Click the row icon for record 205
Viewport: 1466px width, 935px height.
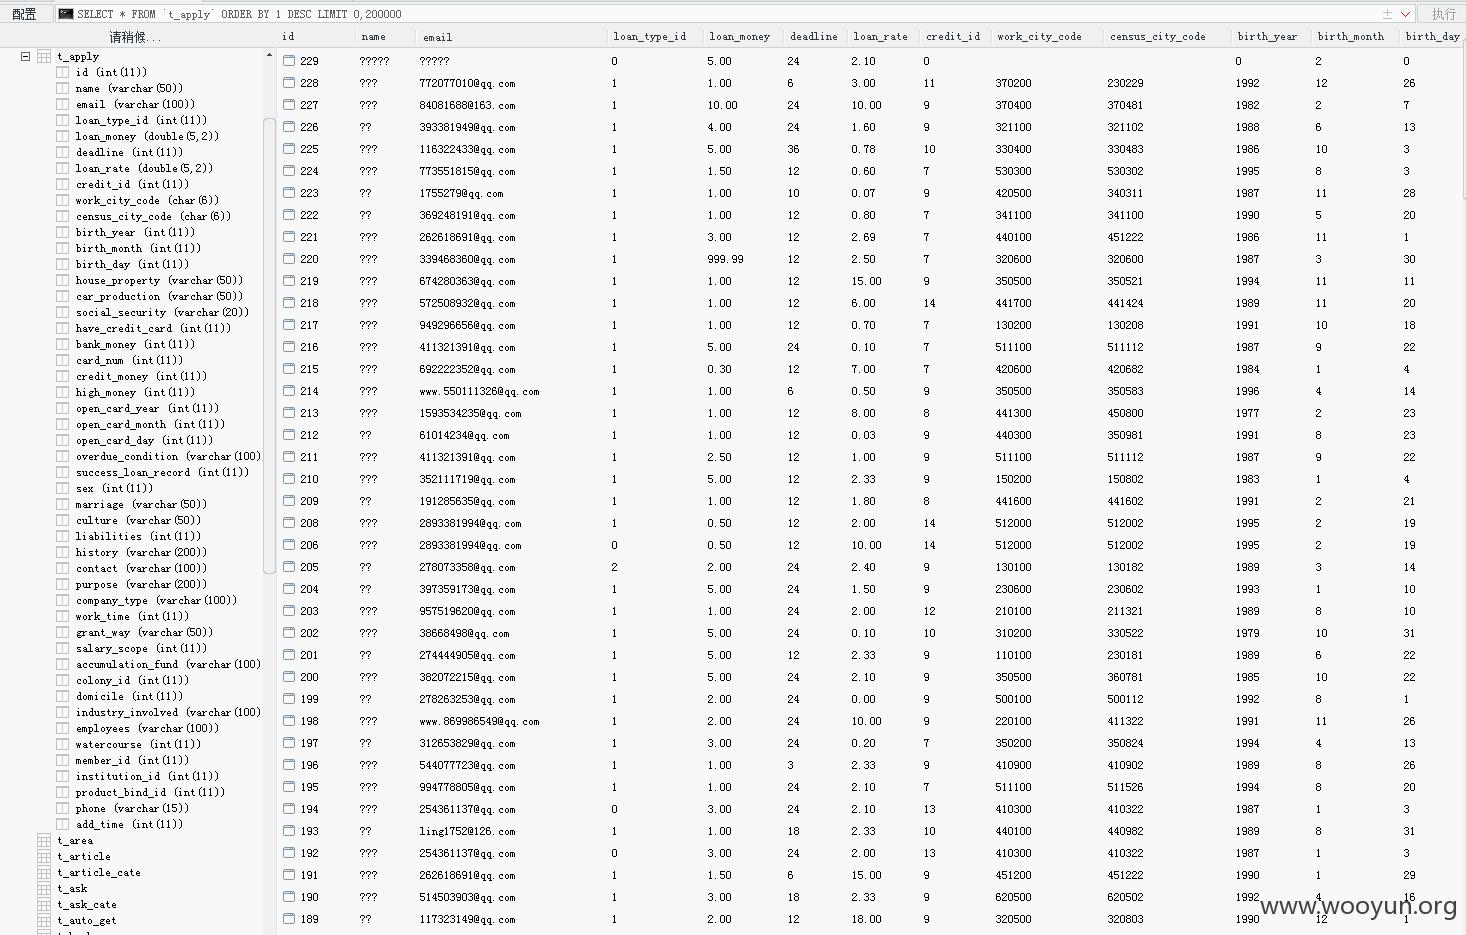(x=289, y=567)
